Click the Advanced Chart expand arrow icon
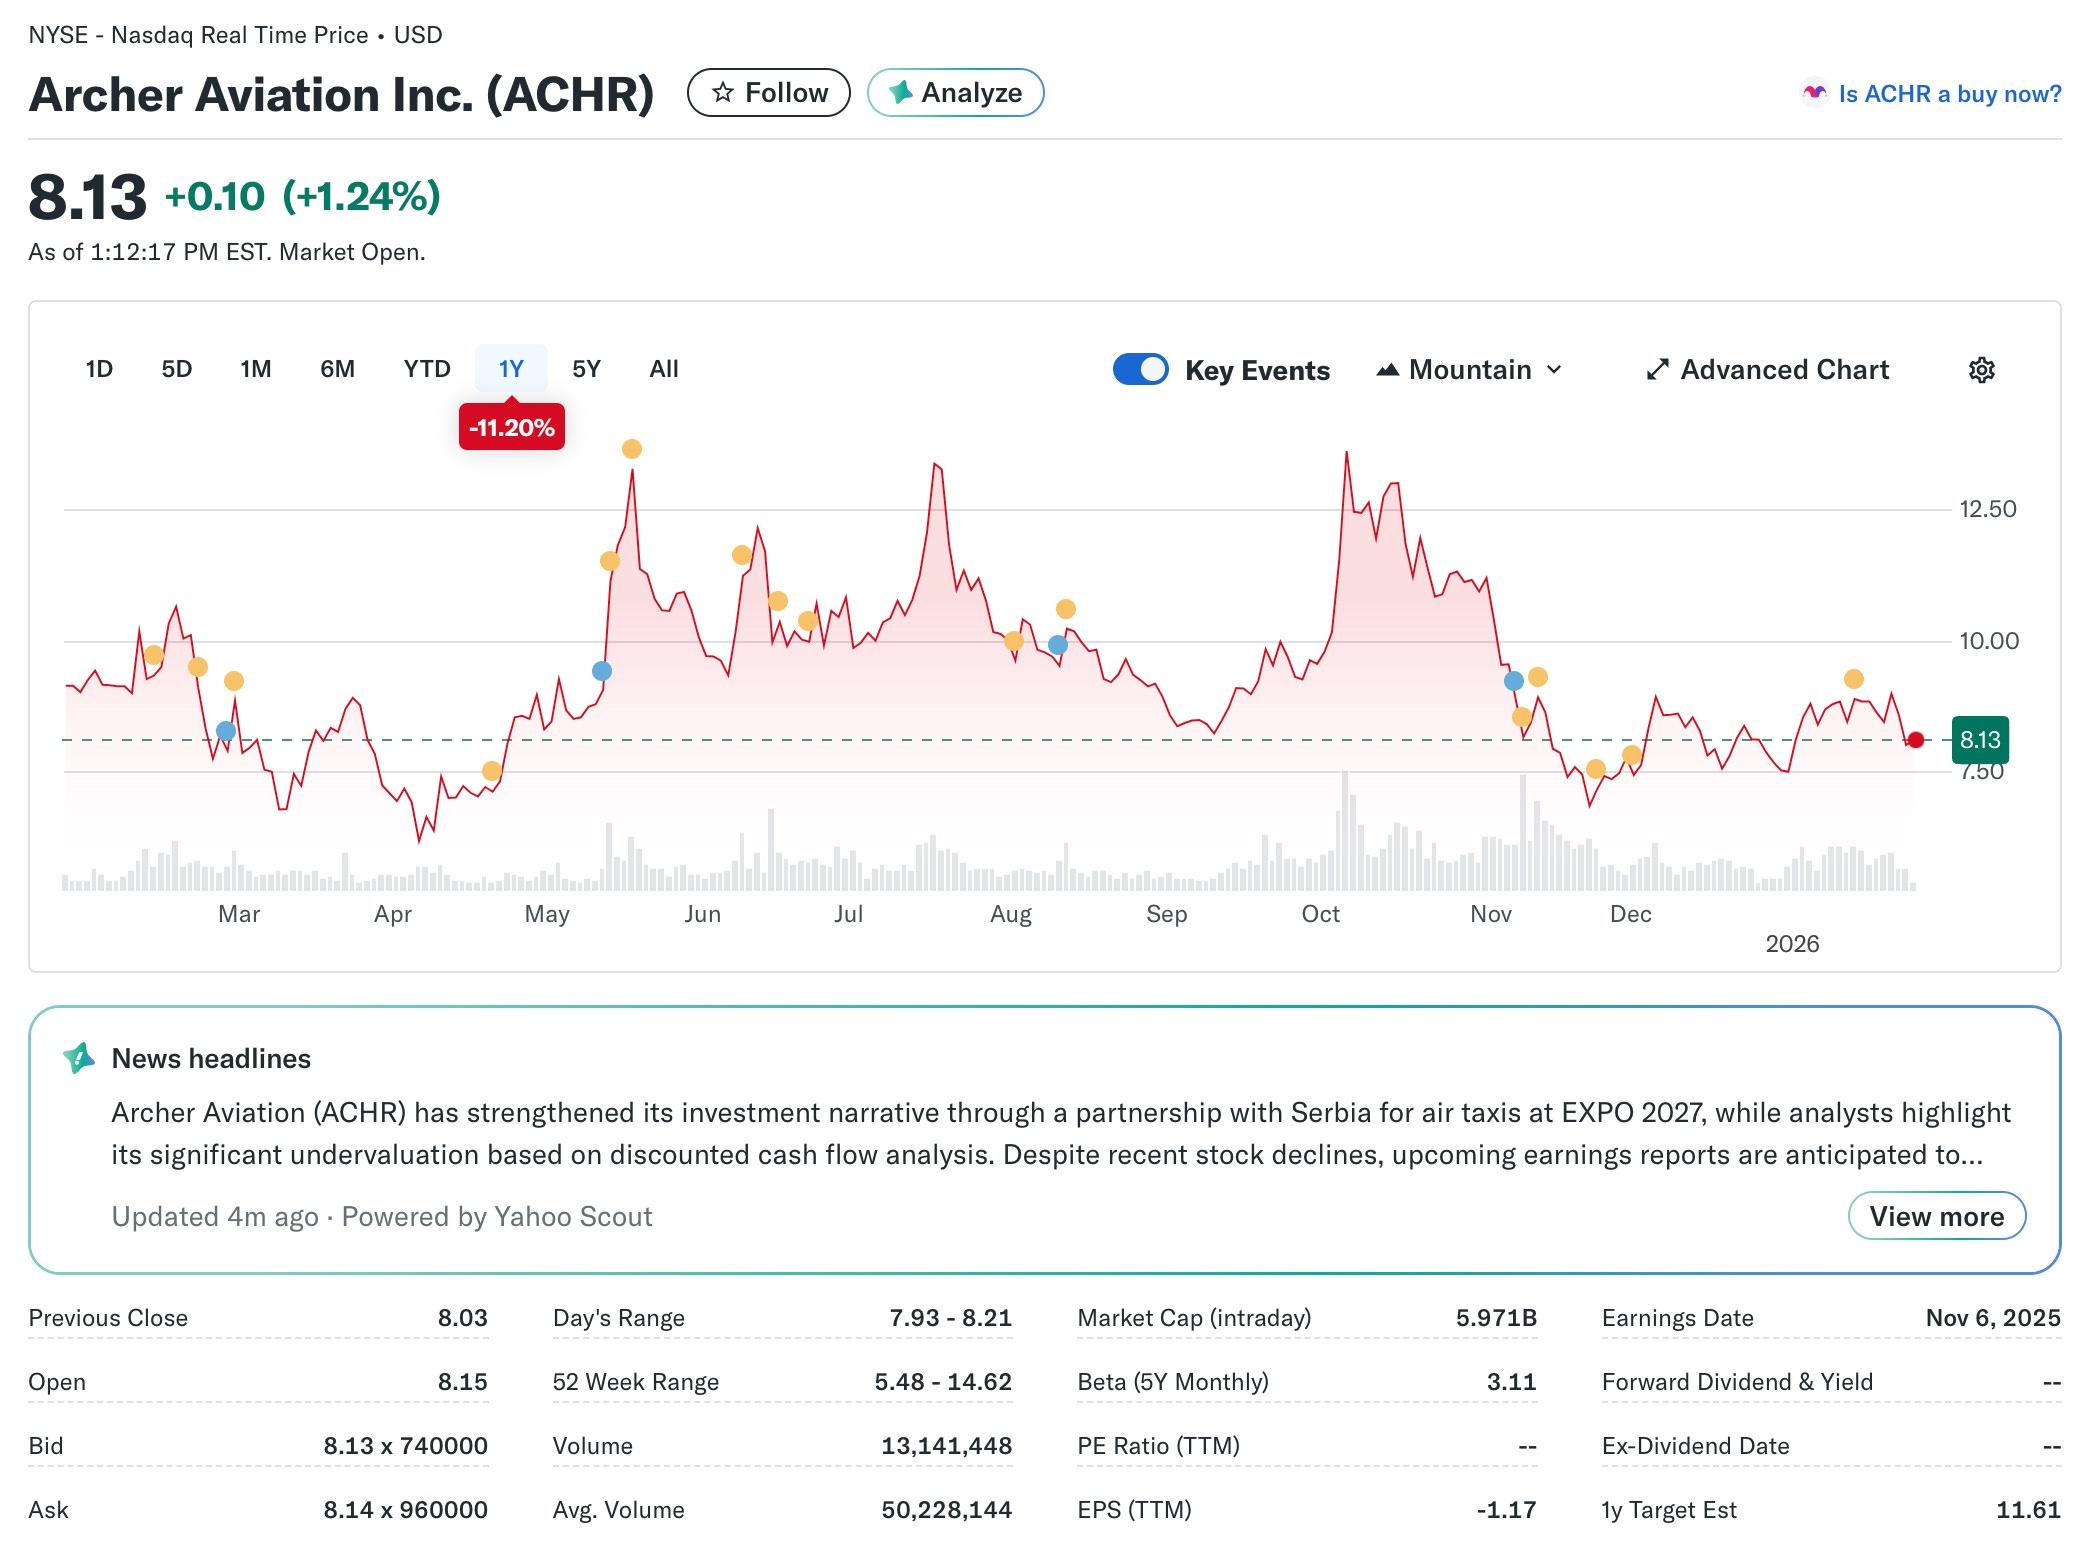Image resolution: width=2084 pixels, height=1548 pixels. pos(1657,370)
